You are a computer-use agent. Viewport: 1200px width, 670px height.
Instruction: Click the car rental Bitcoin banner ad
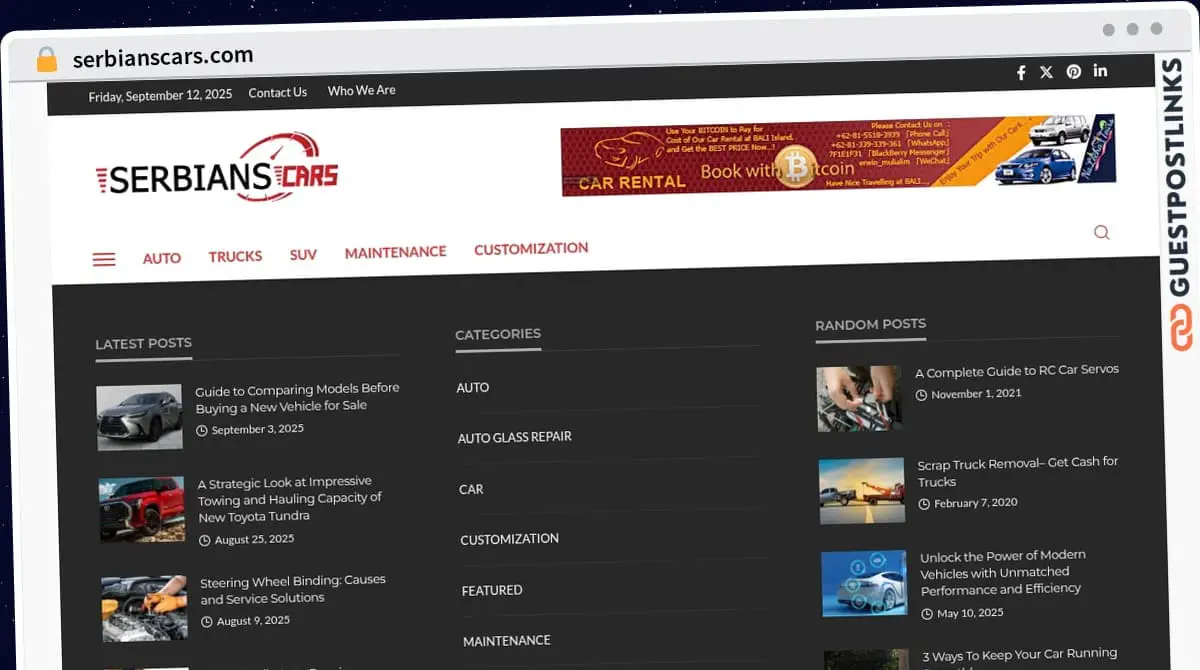(x=838, y=155)
